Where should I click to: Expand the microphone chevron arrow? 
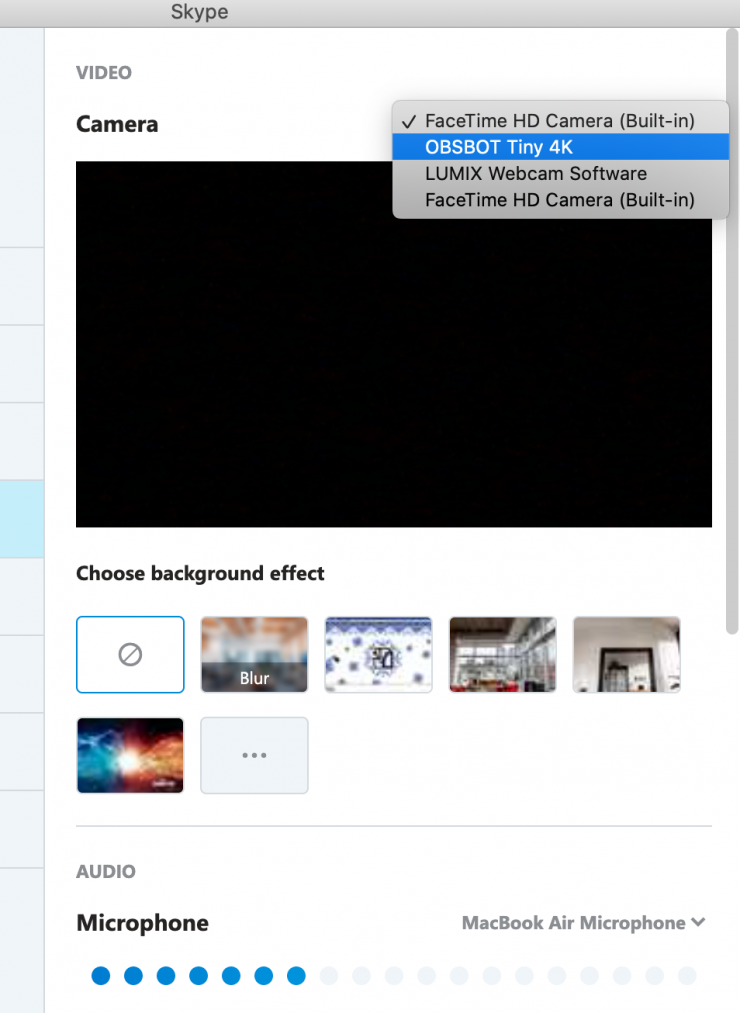coord(698,922)
